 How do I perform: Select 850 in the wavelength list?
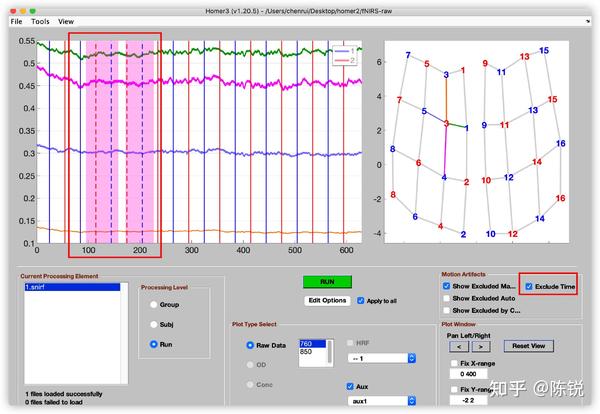pyautogui.click(x=312, y=352)
